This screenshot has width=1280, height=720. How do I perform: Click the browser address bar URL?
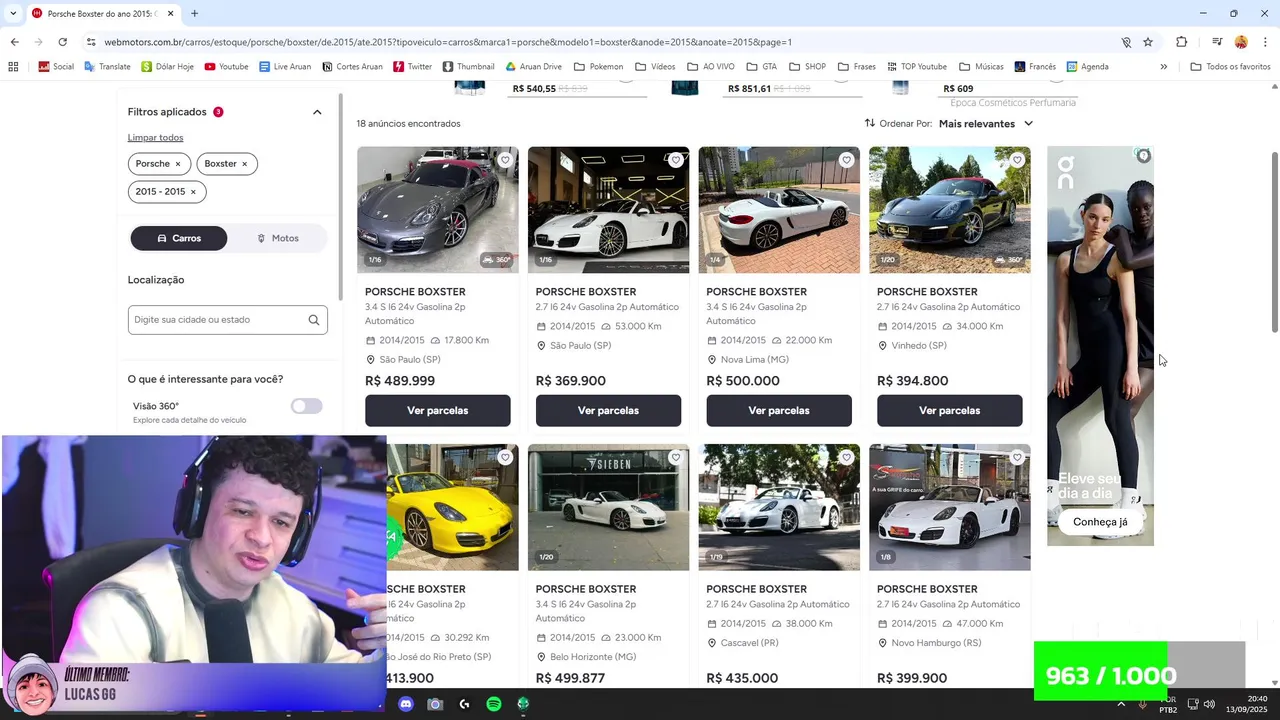(448, 42)
